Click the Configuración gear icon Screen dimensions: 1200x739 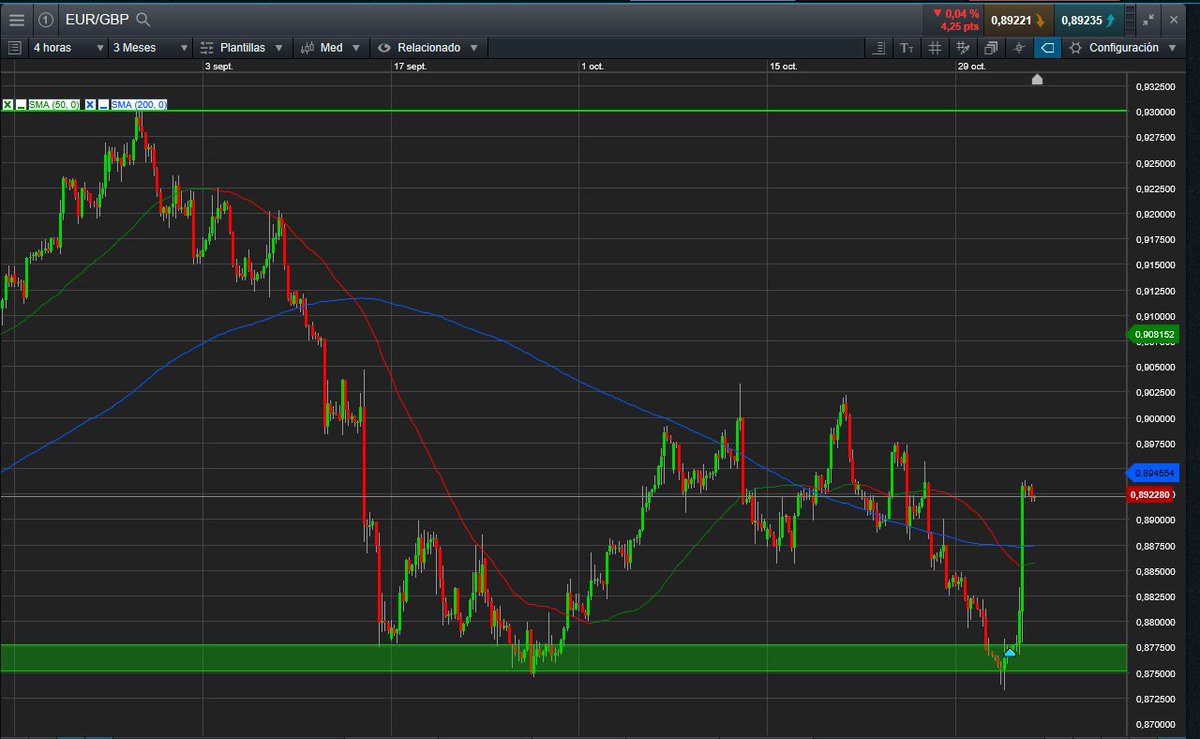(x=1075, y=47)
